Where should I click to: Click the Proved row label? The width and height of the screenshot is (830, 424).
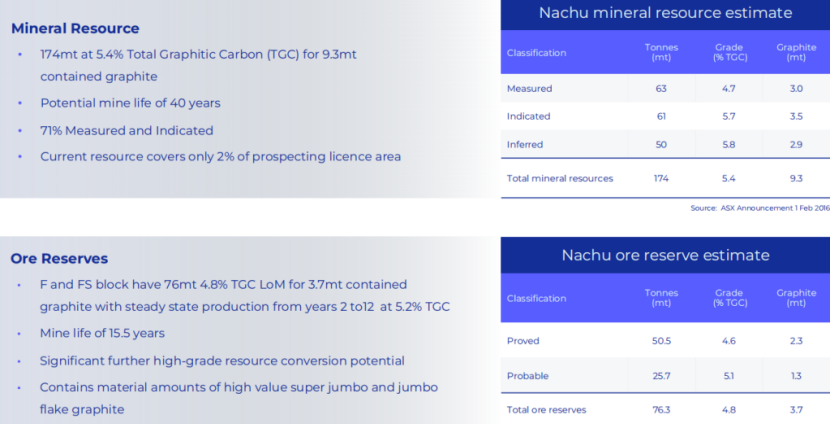(523, 341)
